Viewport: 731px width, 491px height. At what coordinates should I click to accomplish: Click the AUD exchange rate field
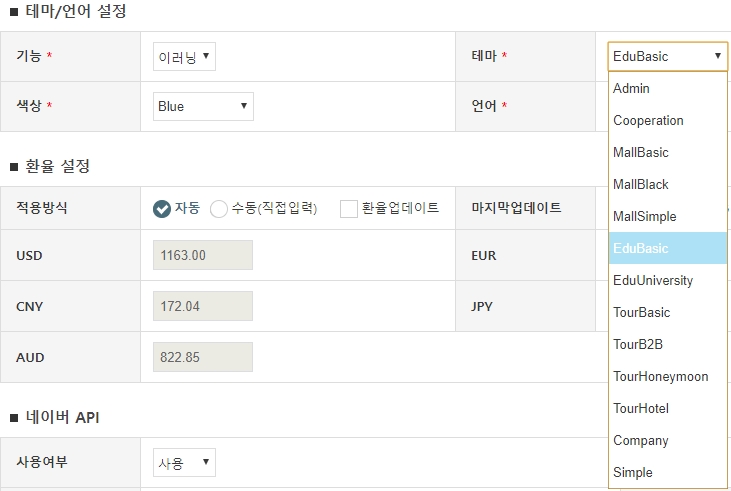coord(203,357)
